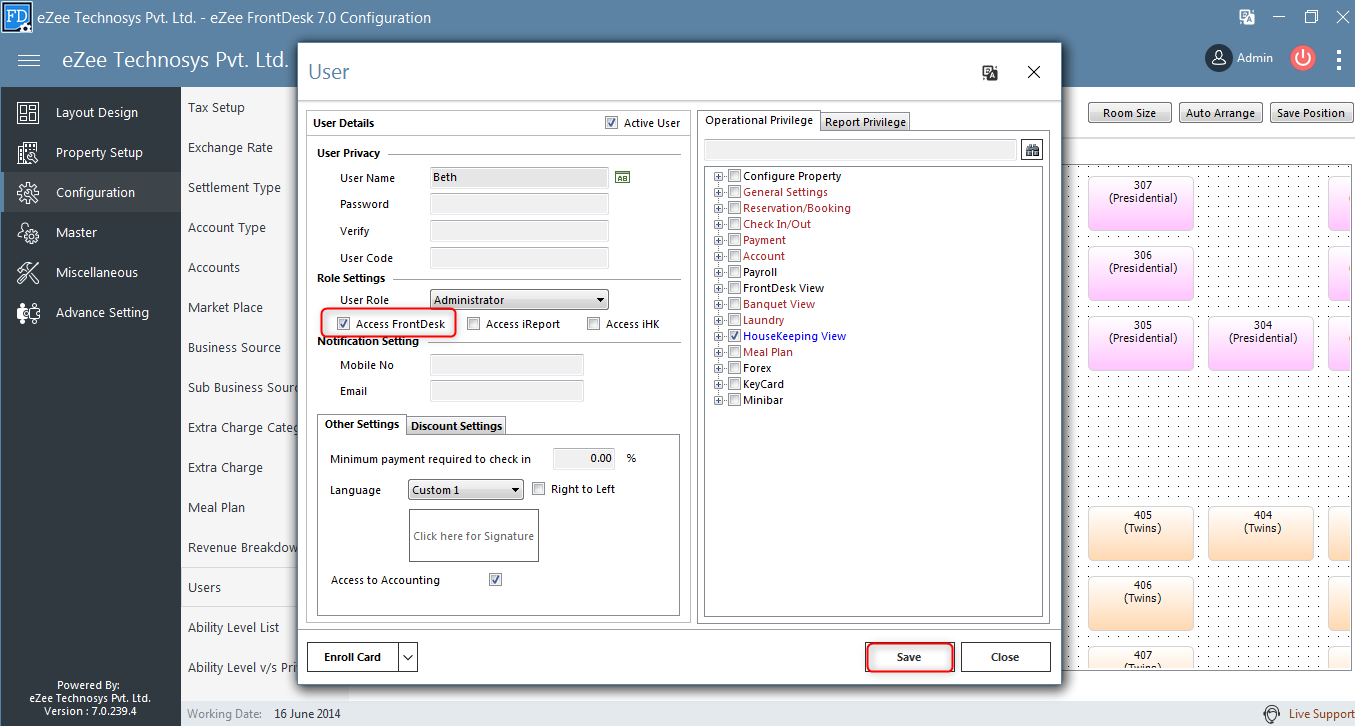
Task: Click the Miscellaneous tools icon
Action: (x=28, y=273)
